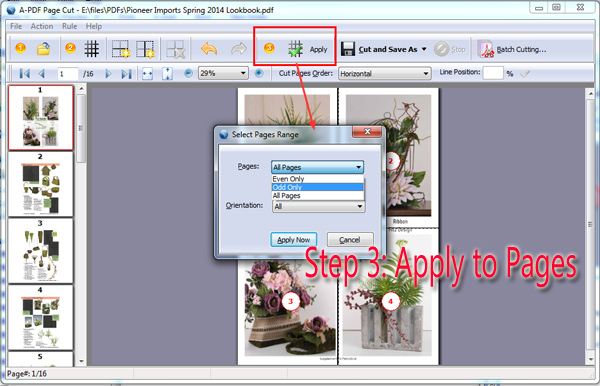Viewport: 600px width, 386px height.
Task: Click the zoom in round icon
Action: (x=259, y=73)
